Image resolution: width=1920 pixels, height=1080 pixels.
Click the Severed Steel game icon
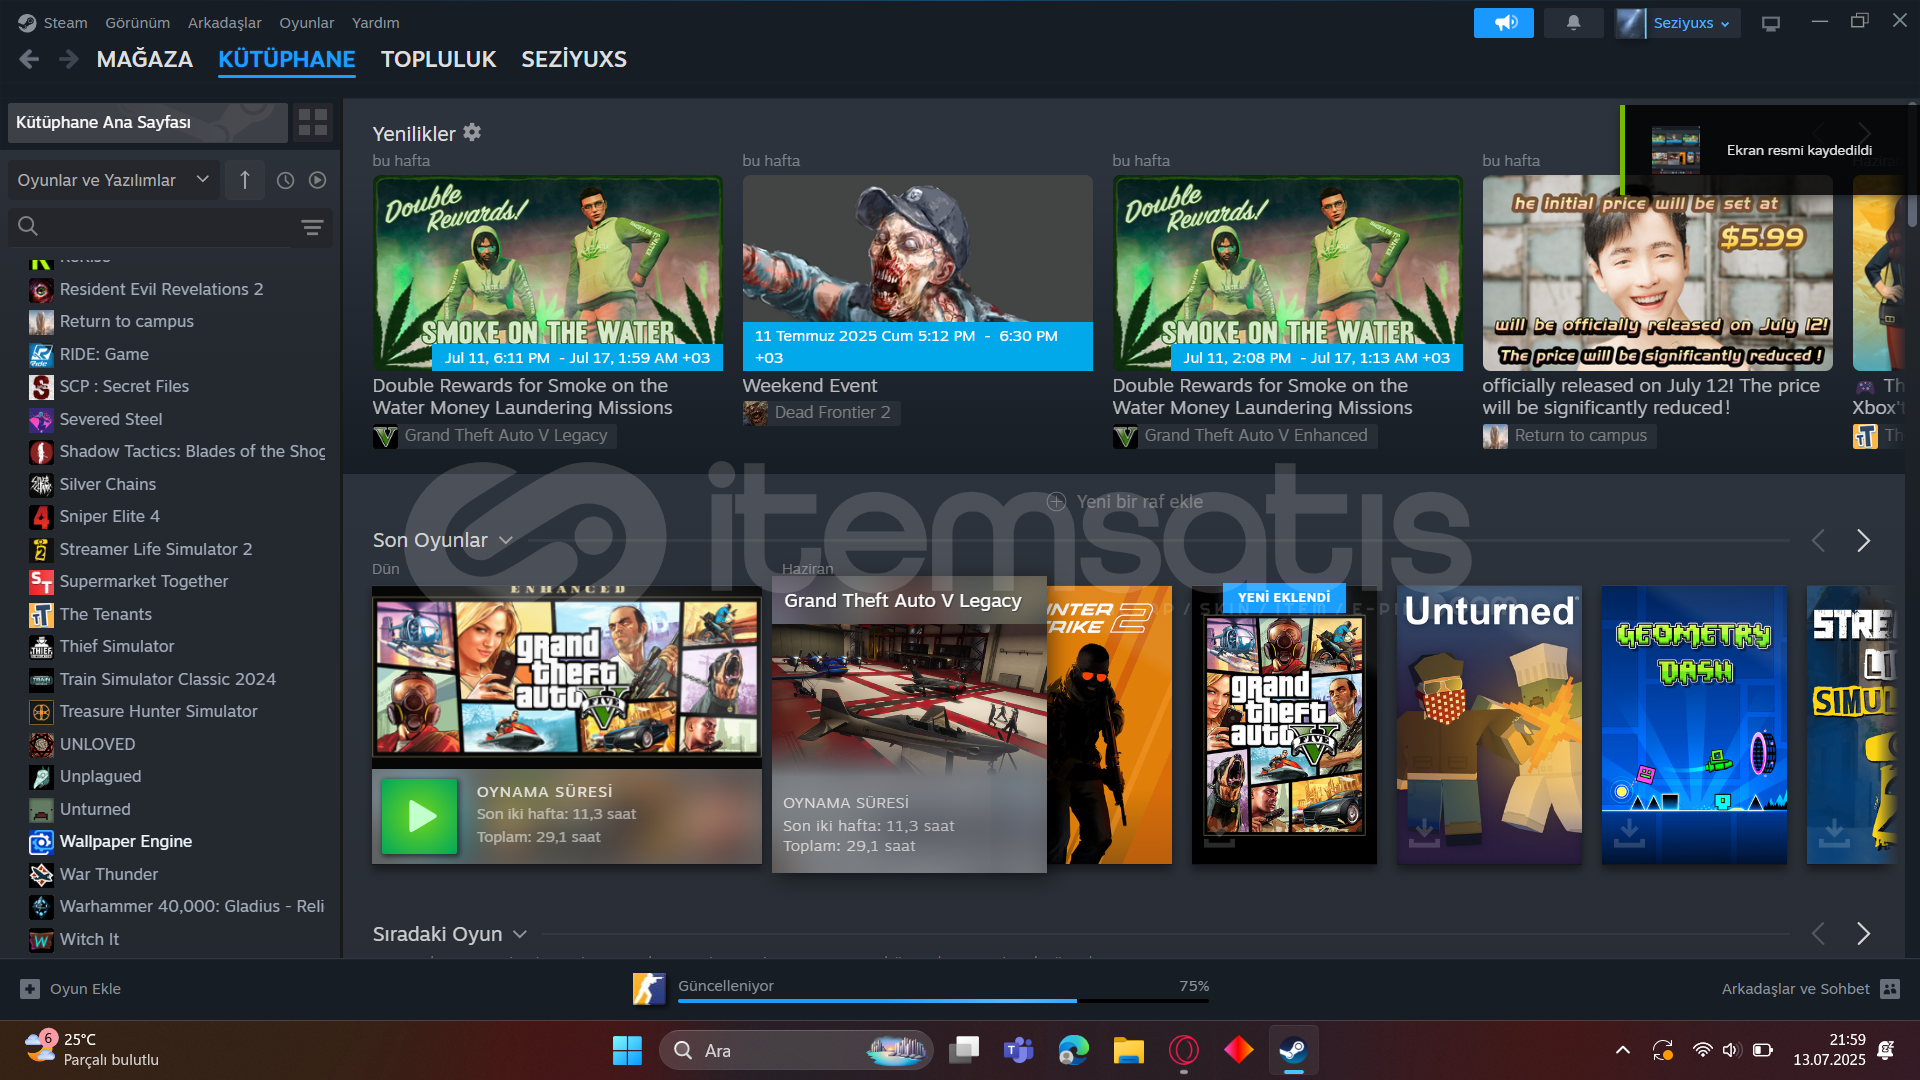(41, 420)
